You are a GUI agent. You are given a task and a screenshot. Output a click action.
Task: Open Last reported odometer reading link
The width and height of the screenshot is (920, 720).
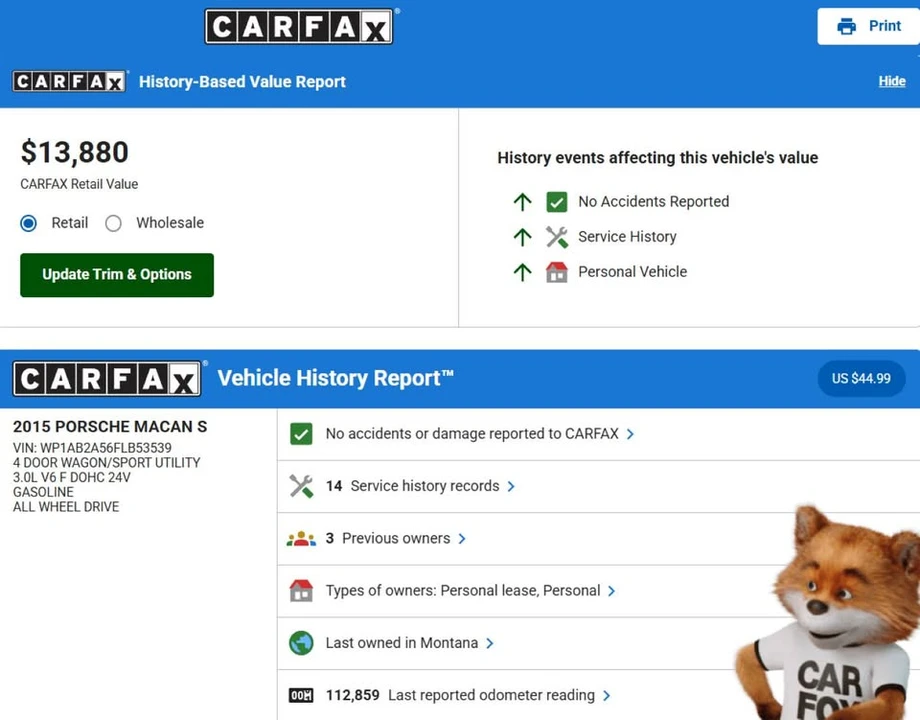click(x=460, y=695)
